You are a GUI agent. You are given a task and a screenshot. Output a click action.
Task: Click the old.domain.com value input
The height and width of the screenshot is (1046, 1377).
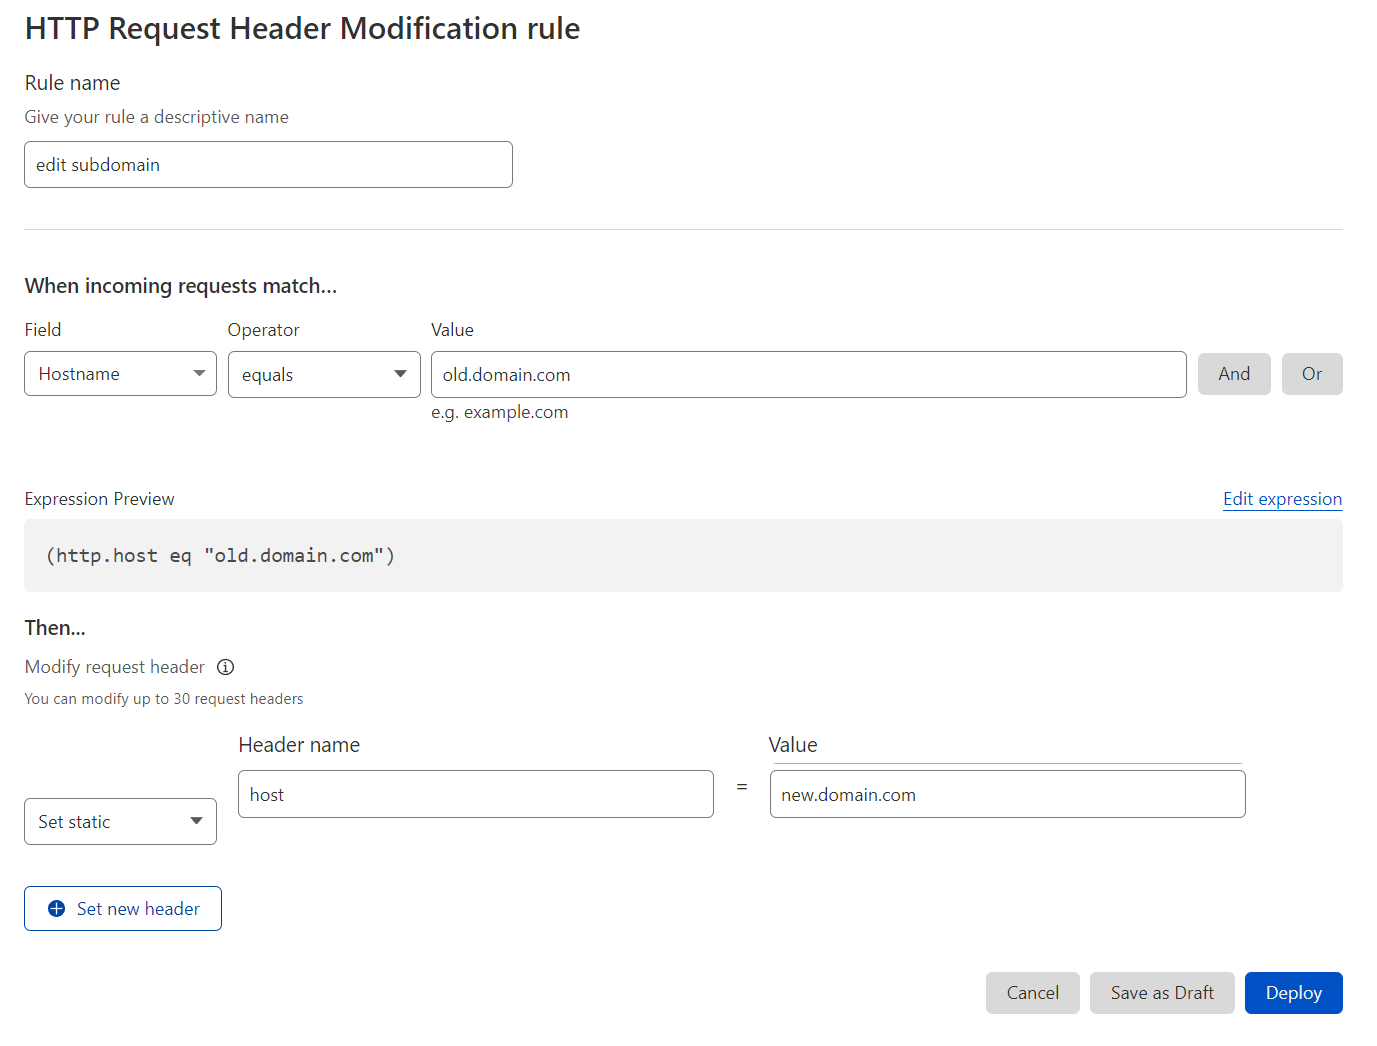(808, 375)
